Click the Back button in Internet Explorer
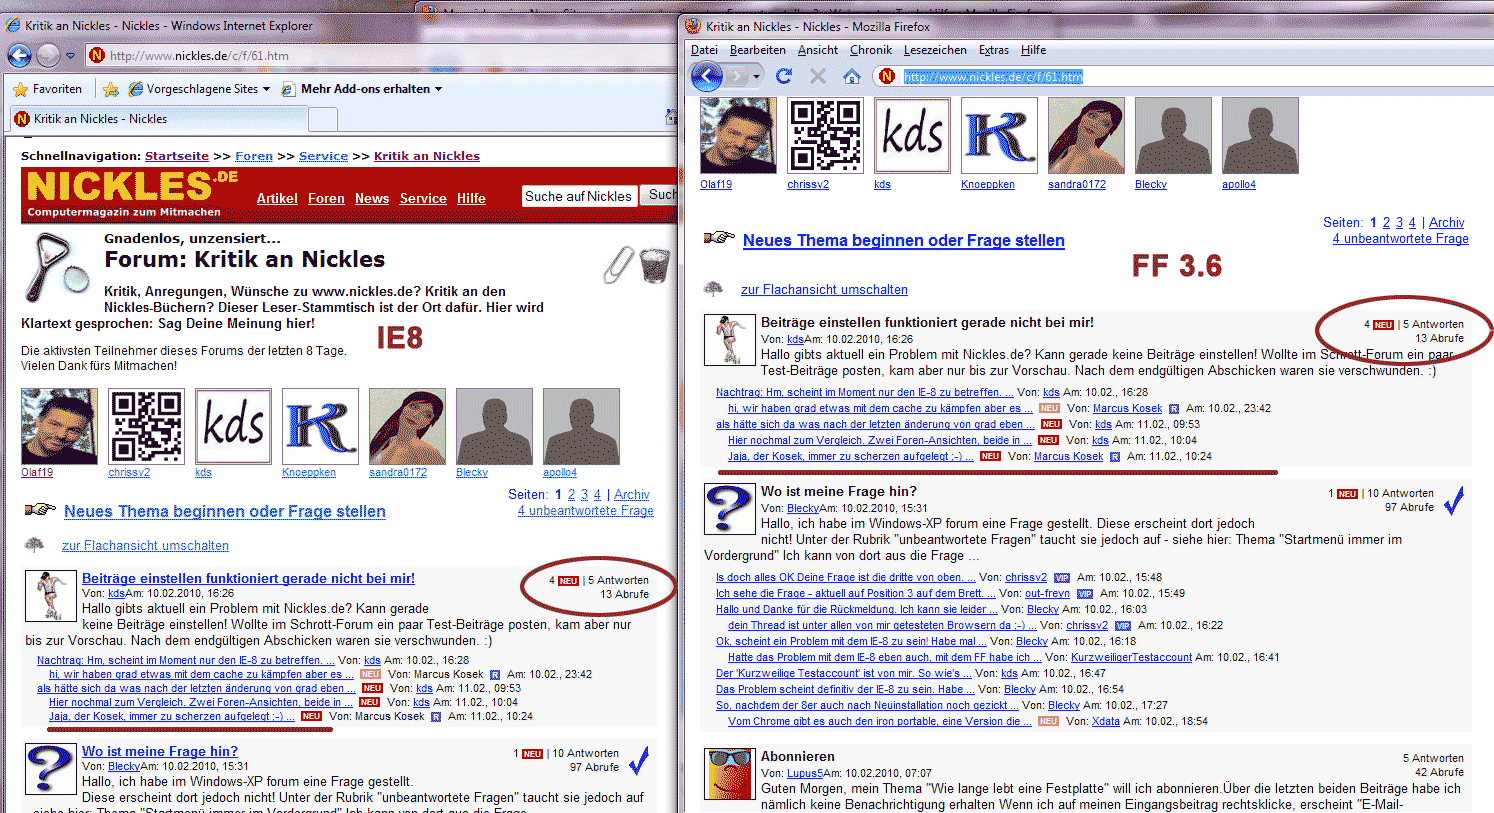Viewport: 1494px width, 813px height. (x=20, y=55)
